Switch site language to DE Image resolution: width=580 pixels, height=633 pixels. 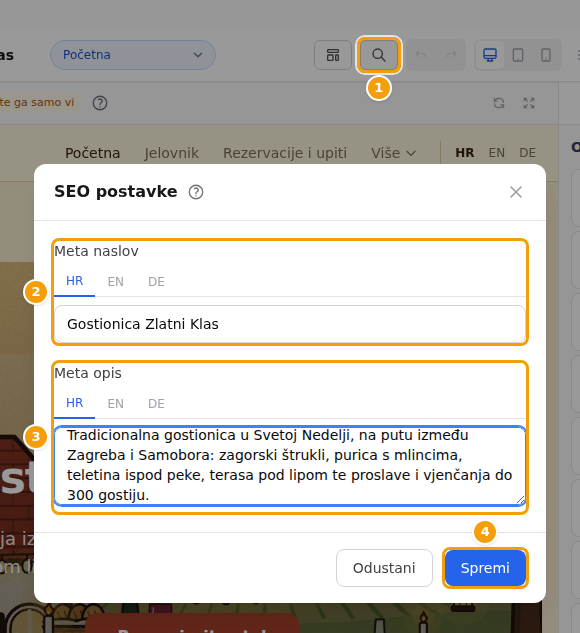[x=528, y=153]
